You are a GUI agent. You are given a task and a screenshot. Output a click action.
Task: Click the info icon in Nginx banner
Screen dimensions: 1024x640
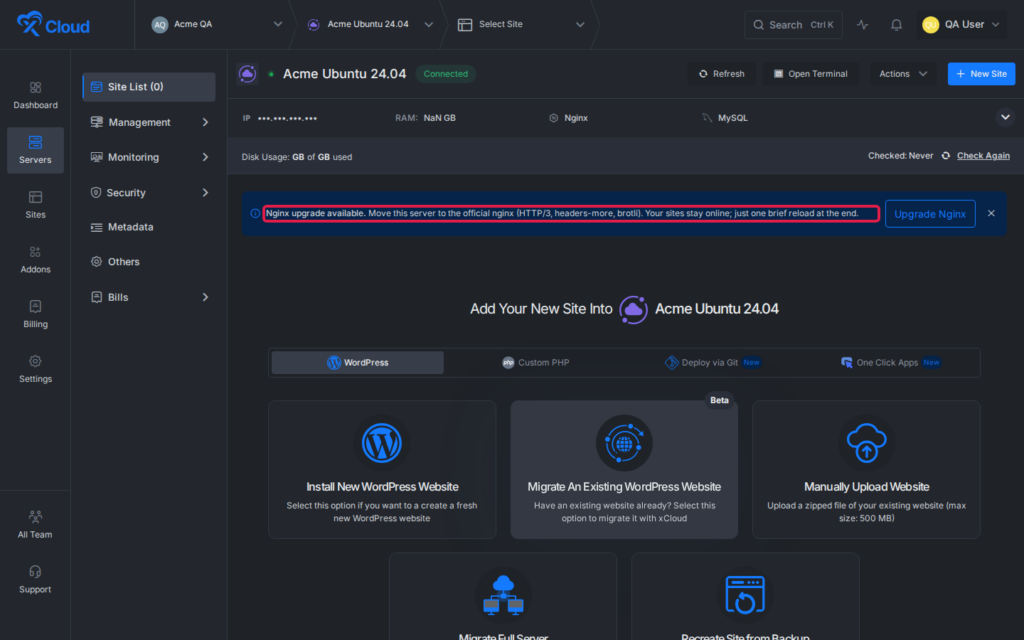click(x=255, y=214)
